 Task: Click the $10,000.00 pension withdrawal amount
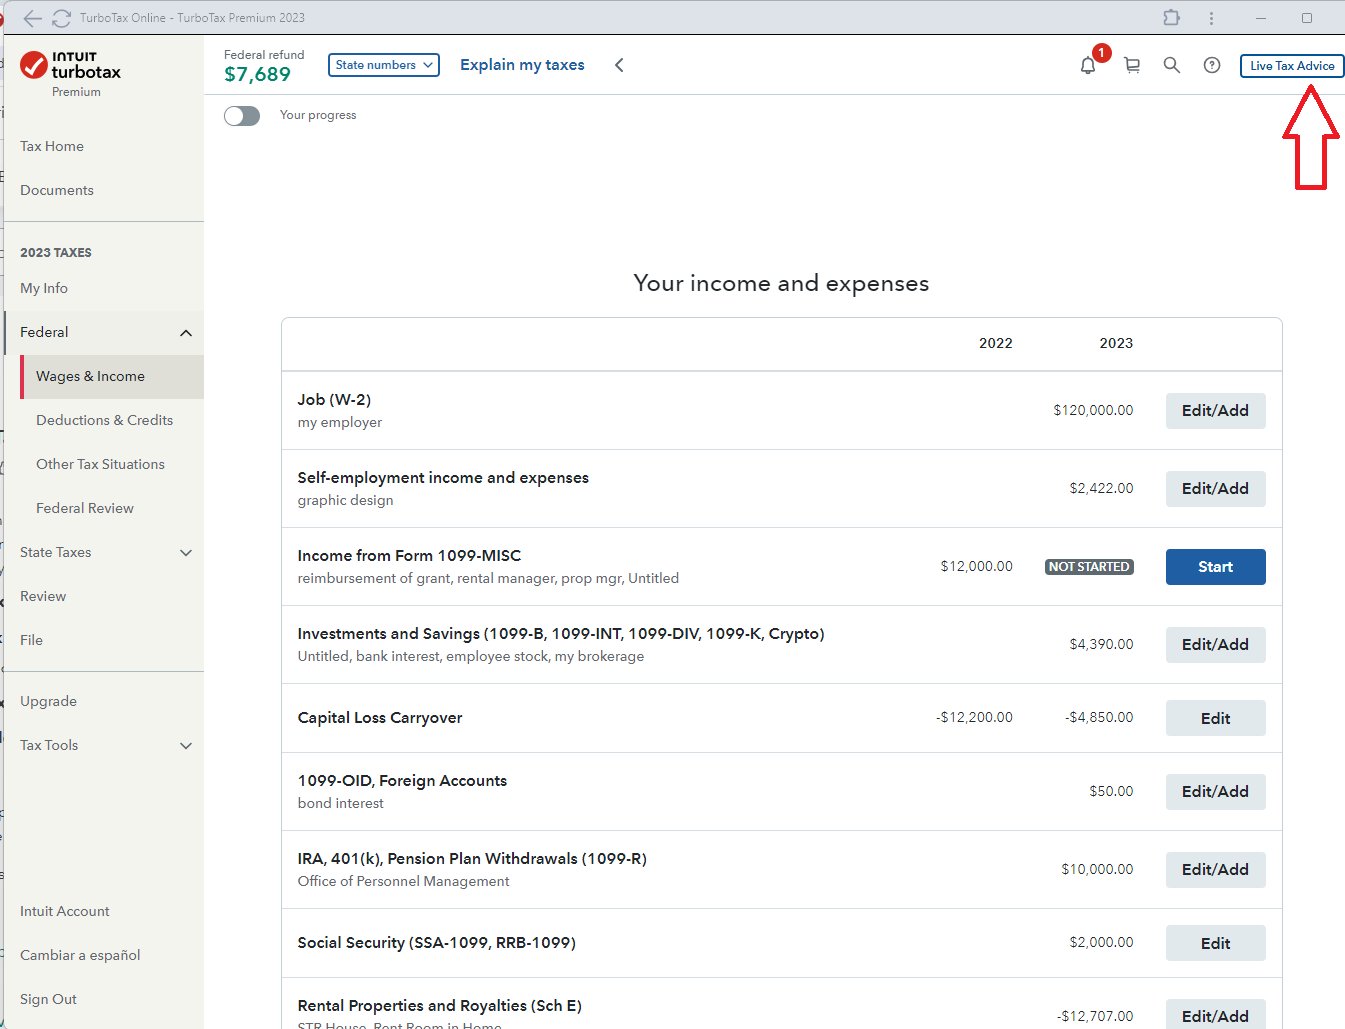(x=1097, y=869)
